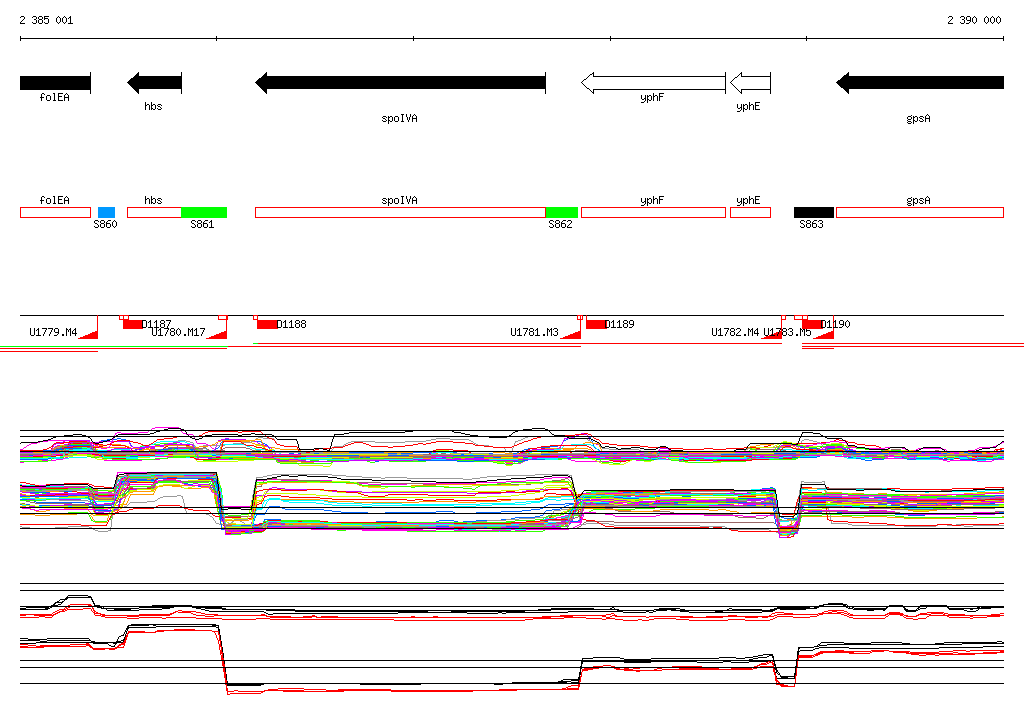Click the D1190 label text
1024x714 pixels.
(835, 324)
